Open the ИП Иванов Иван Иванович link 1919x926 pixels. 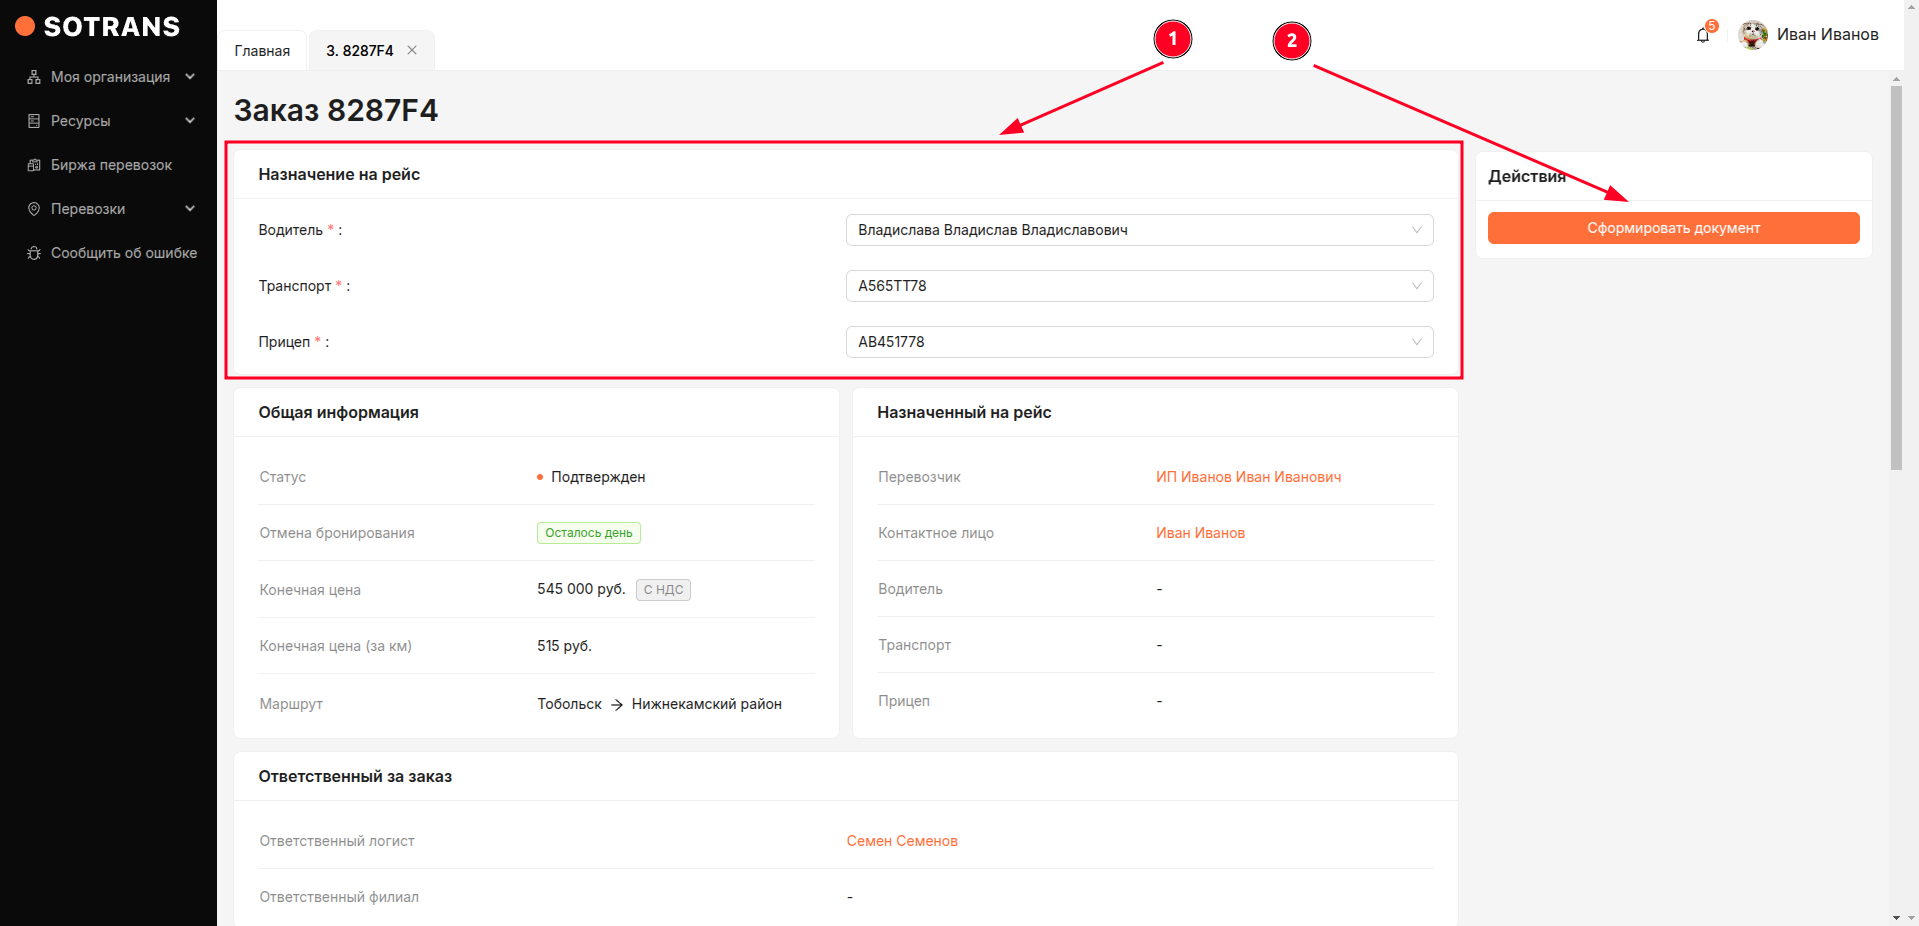1248,477
